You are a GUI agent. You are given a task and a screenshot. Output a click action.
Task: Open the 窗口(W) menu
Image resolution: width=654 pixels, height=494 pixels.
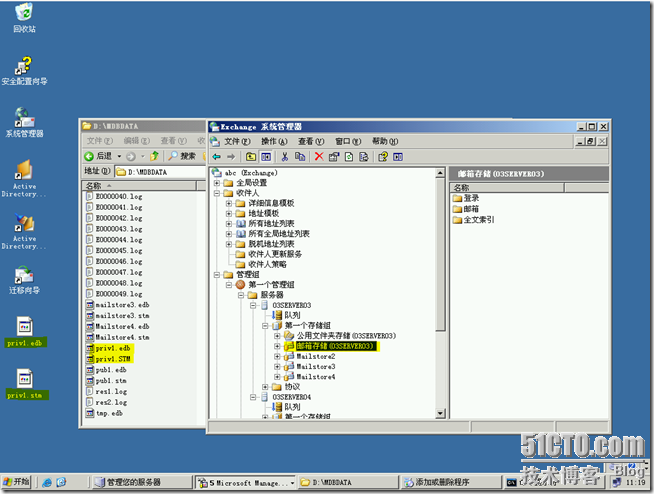coord(348,141)
